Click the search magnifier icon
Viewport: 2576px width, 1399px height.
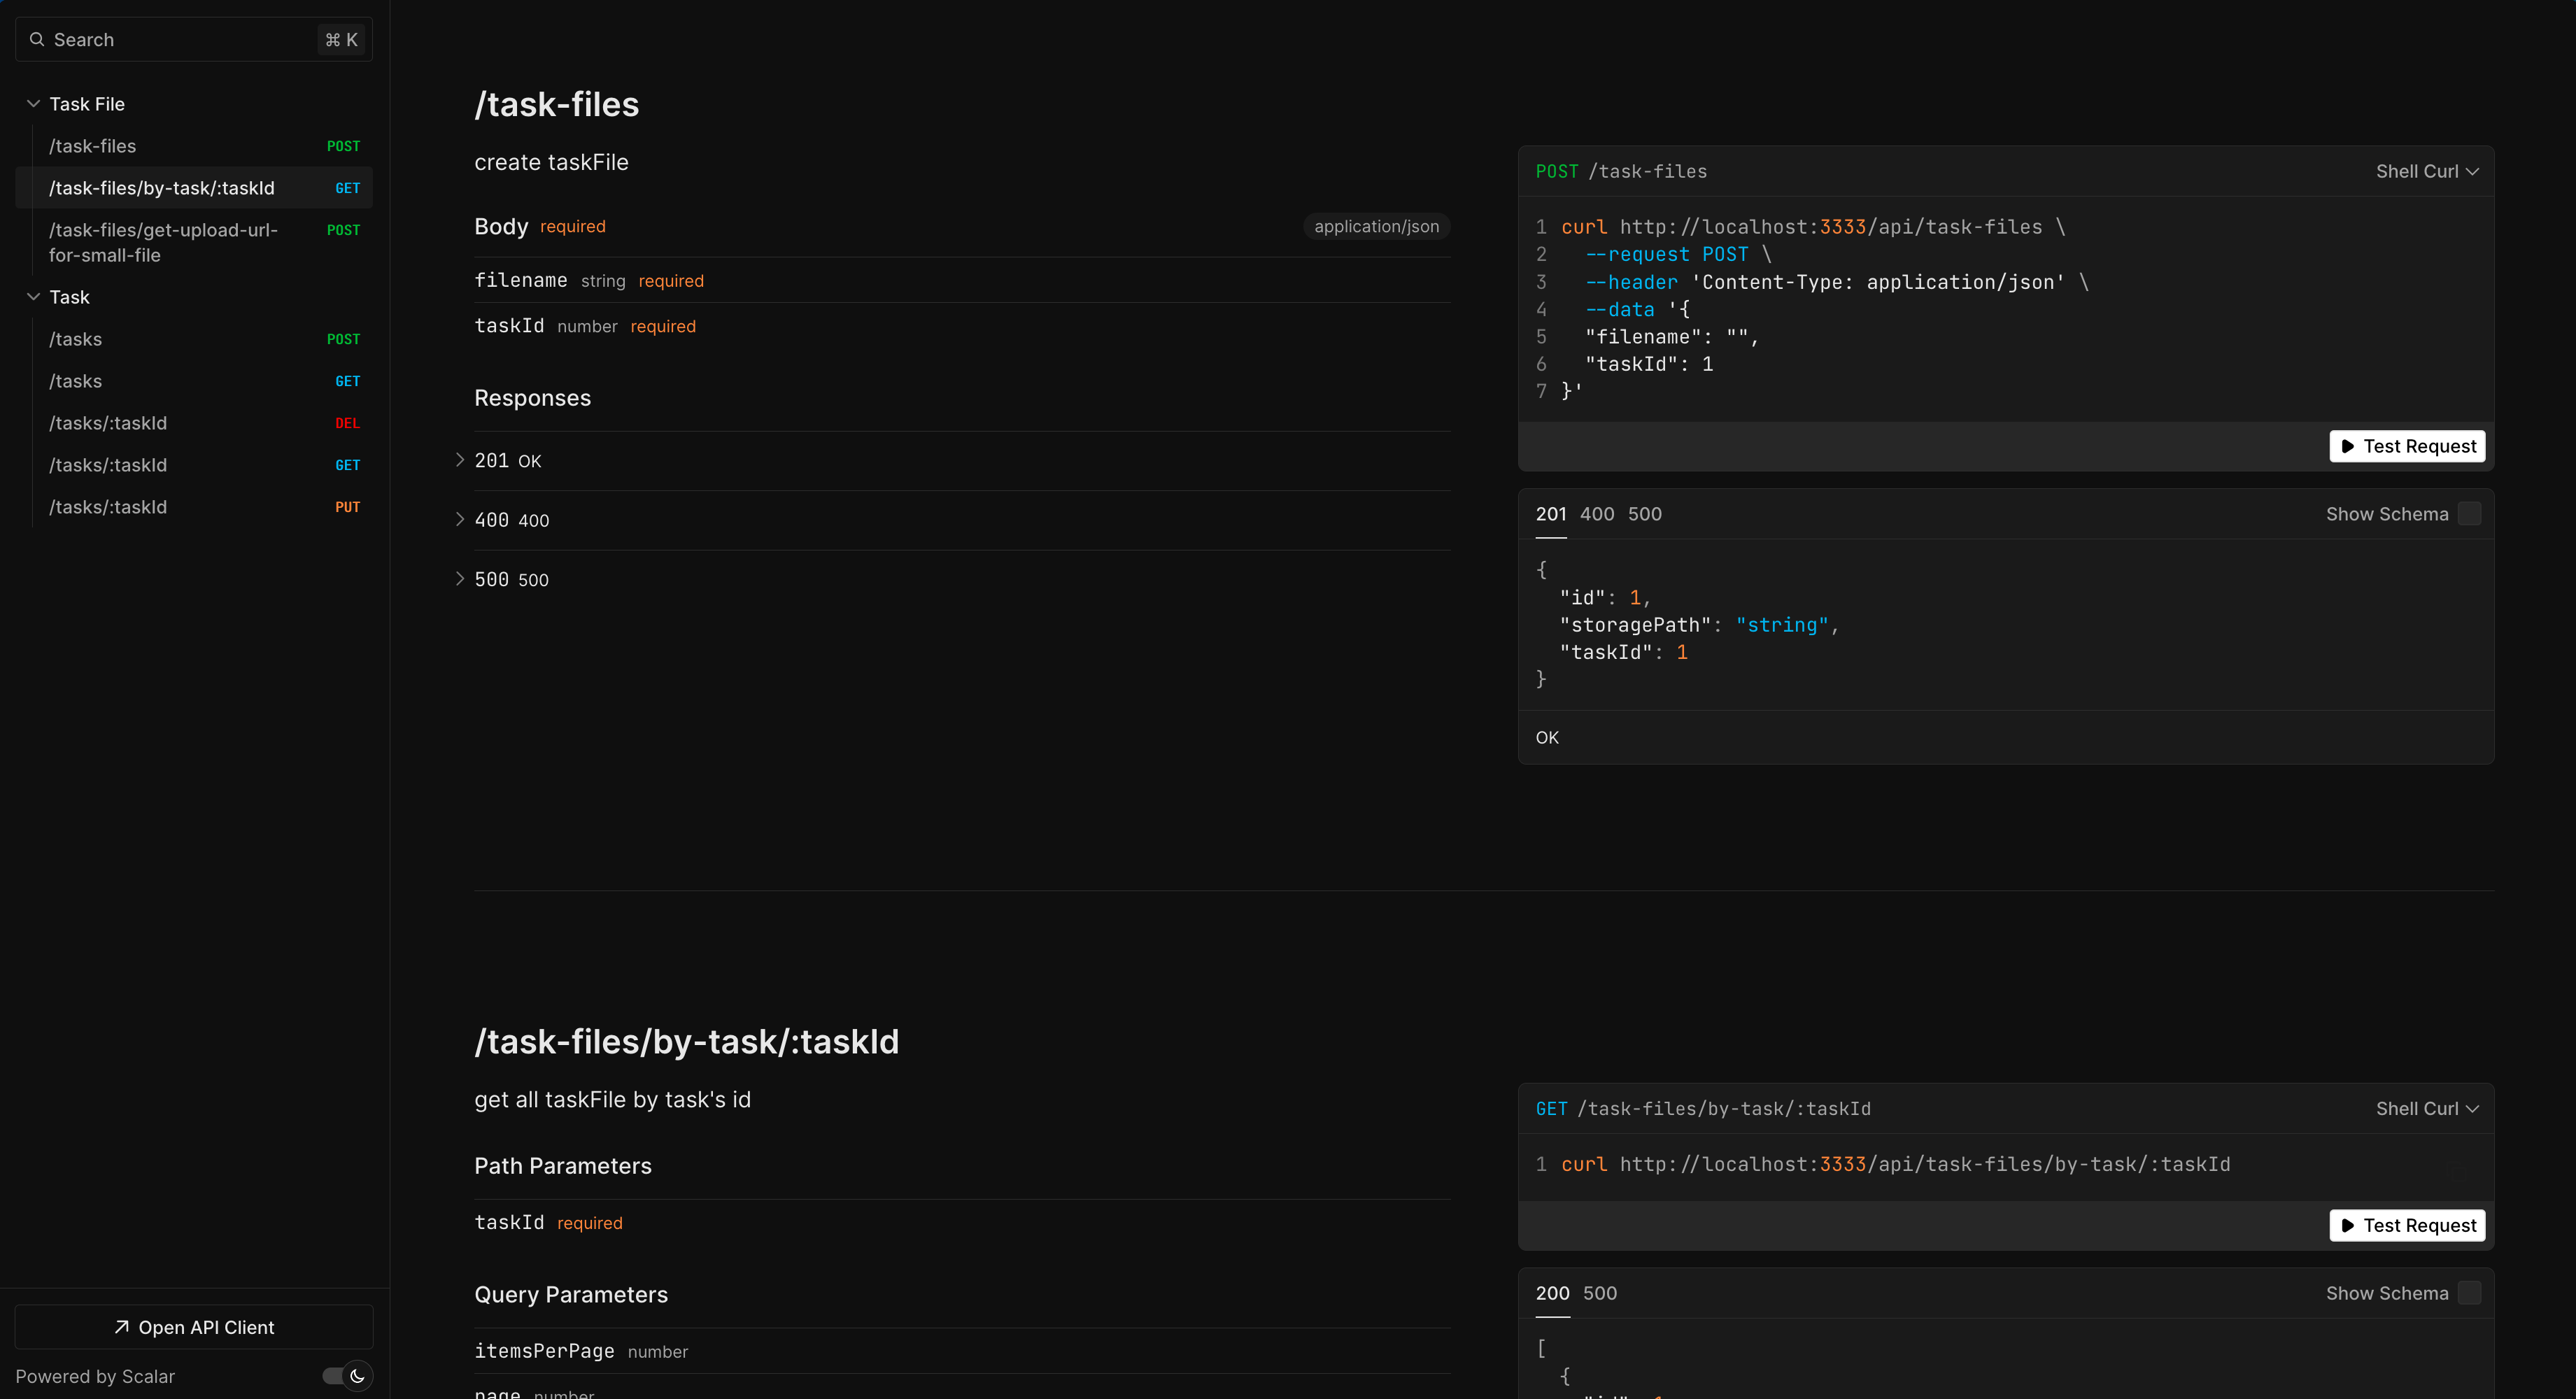pos(37,39)
